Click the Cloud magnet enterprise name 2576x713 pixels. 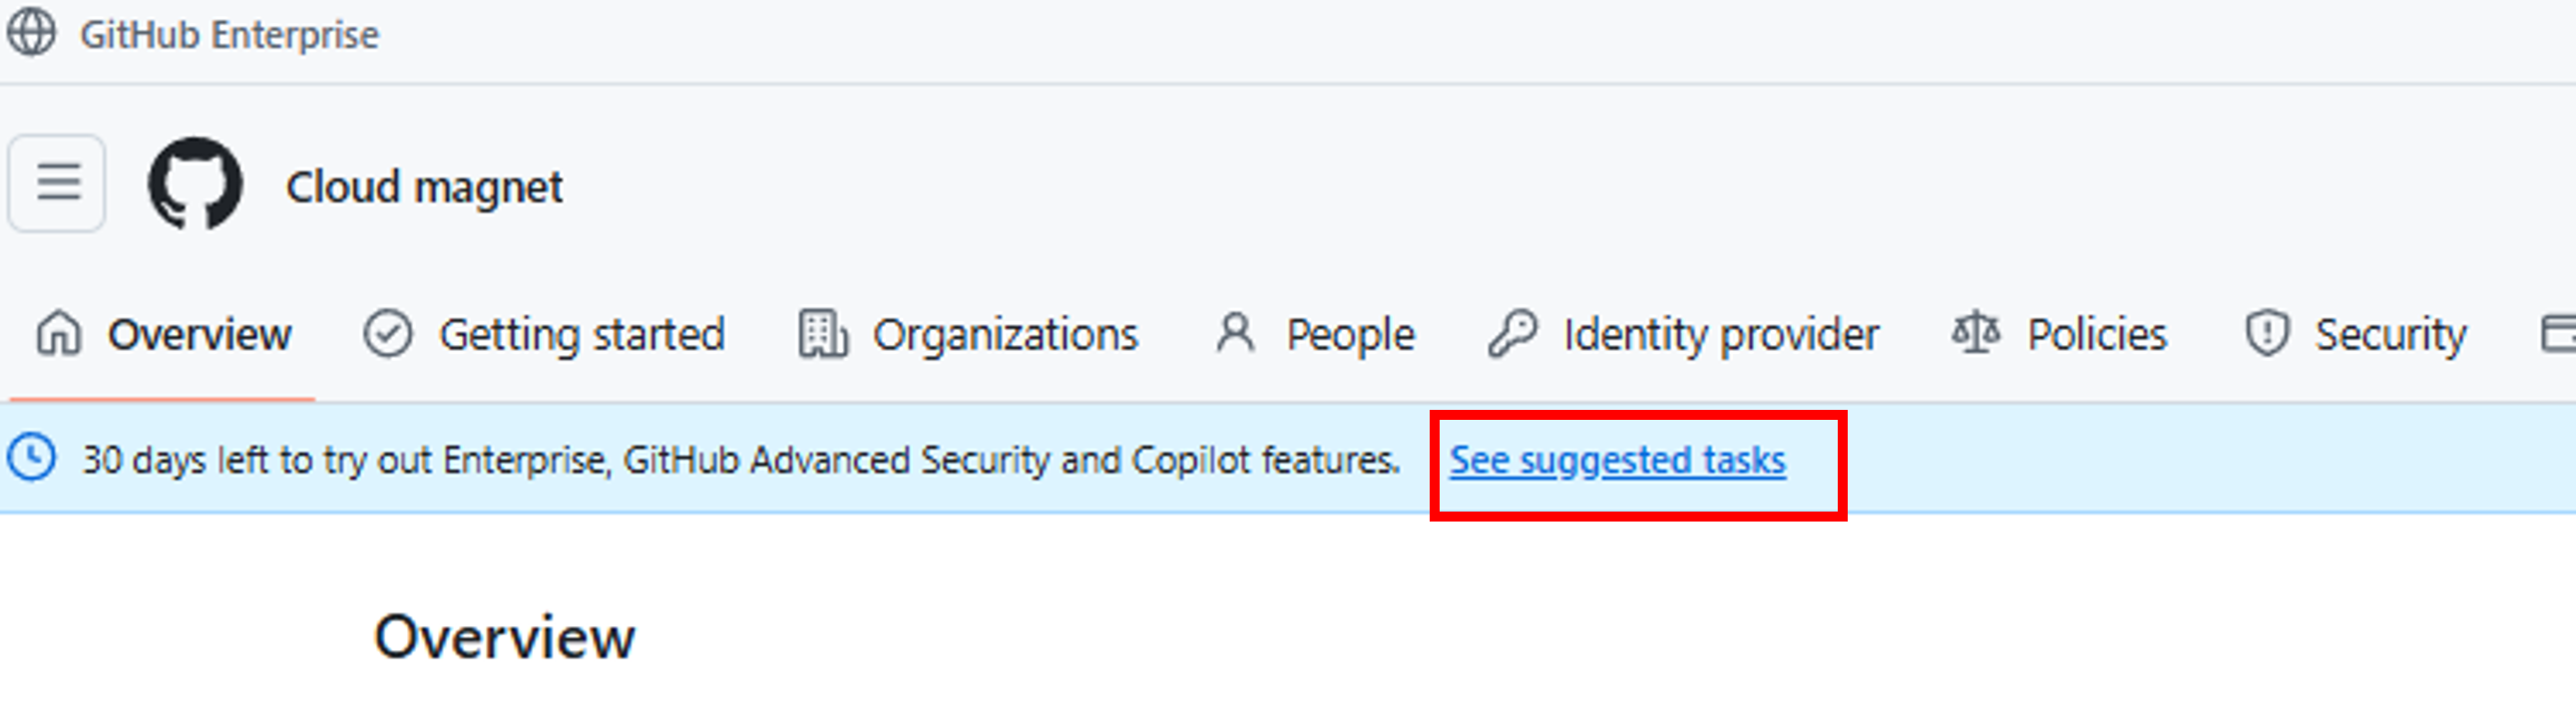click(x=424, y=187)
